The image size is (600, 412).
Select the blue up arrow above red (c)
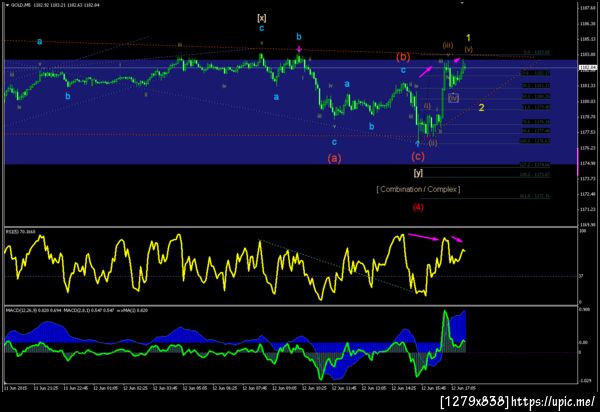tap(418, 144)
